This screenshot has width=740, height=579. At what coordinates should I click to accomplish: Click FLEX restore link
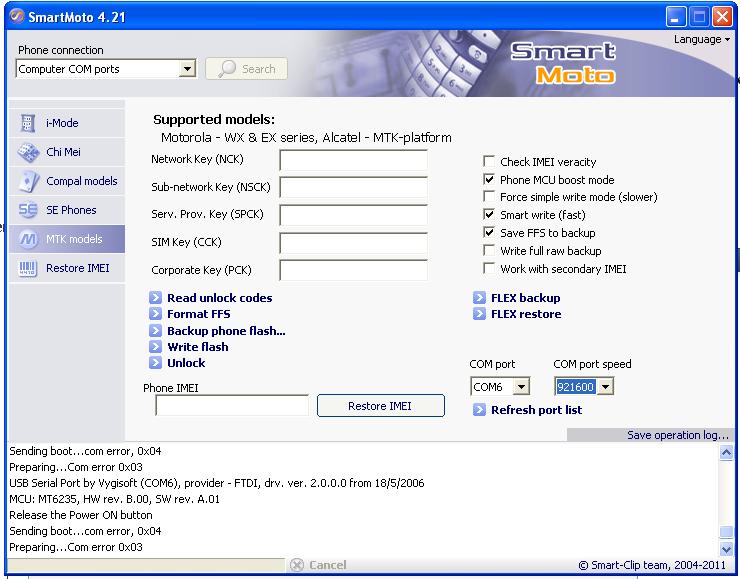point(526,314)
